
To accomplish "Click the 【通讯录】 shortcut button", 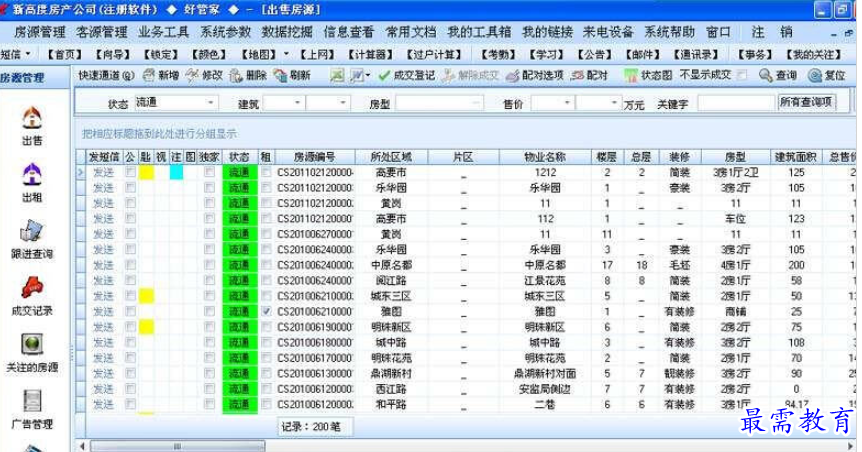I will point(696,54).
